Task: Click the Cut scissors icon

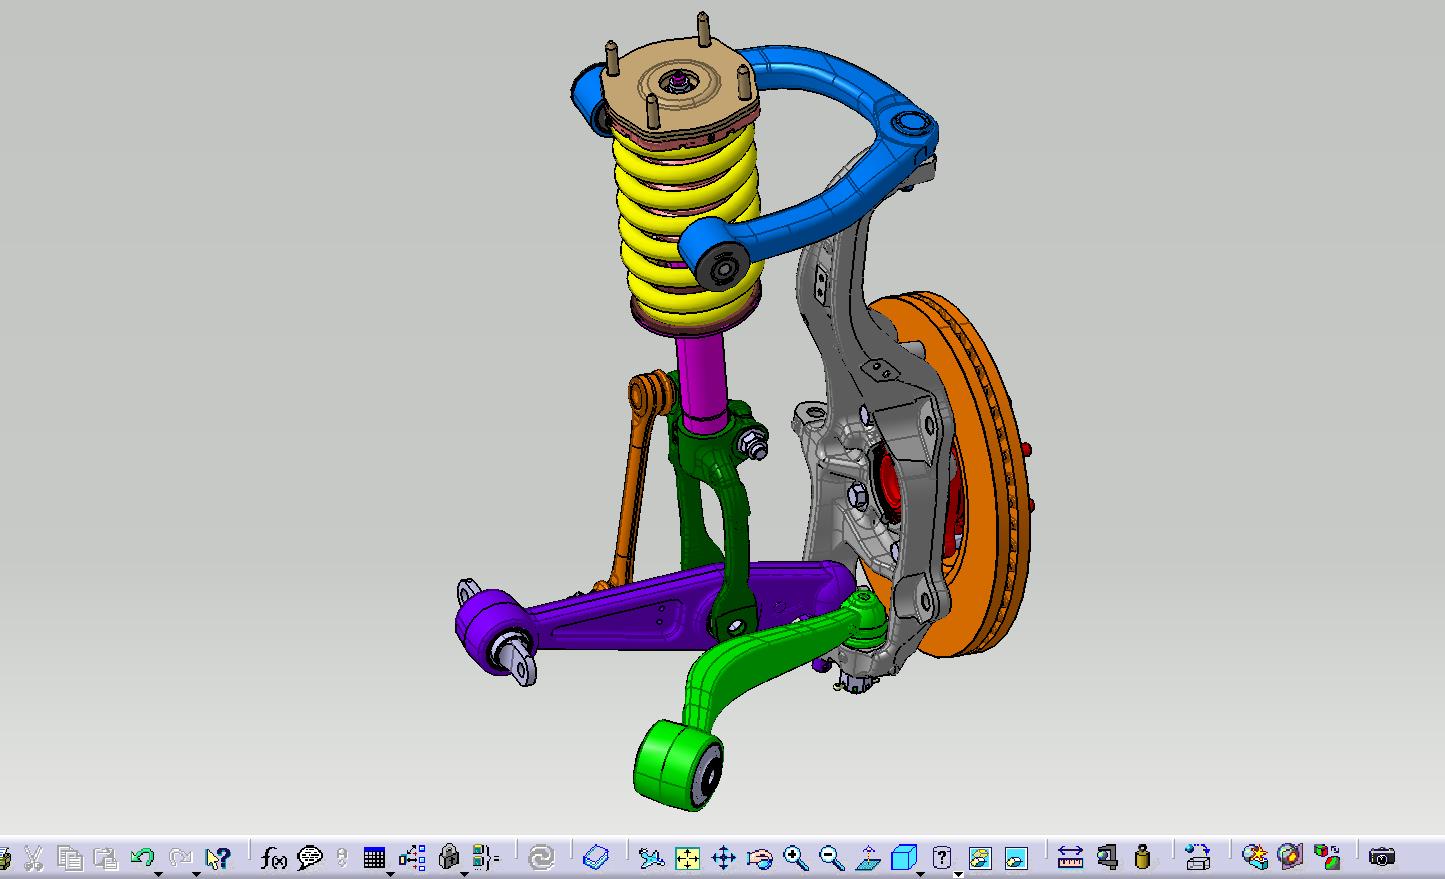Action: [33, 857]
